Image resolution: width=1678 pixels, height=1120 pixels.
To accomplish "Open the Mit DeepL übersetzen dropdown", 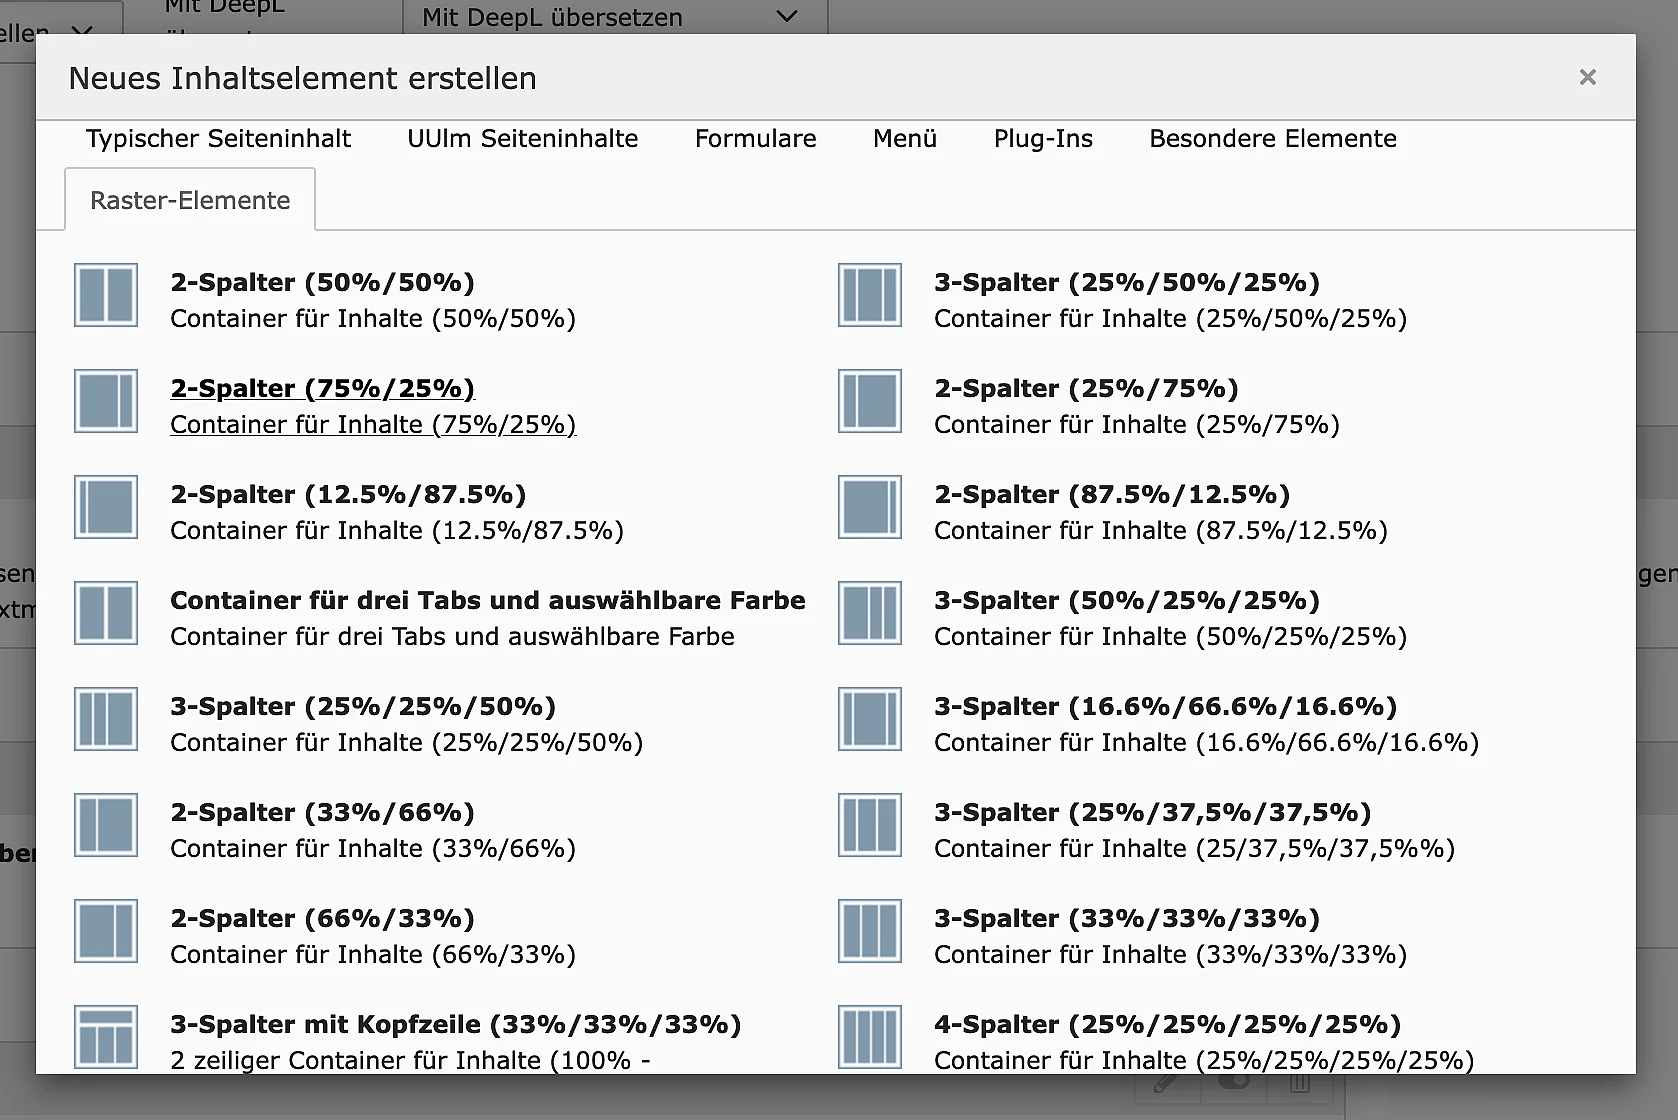I will pyautogui.click(x=614, y=17).
